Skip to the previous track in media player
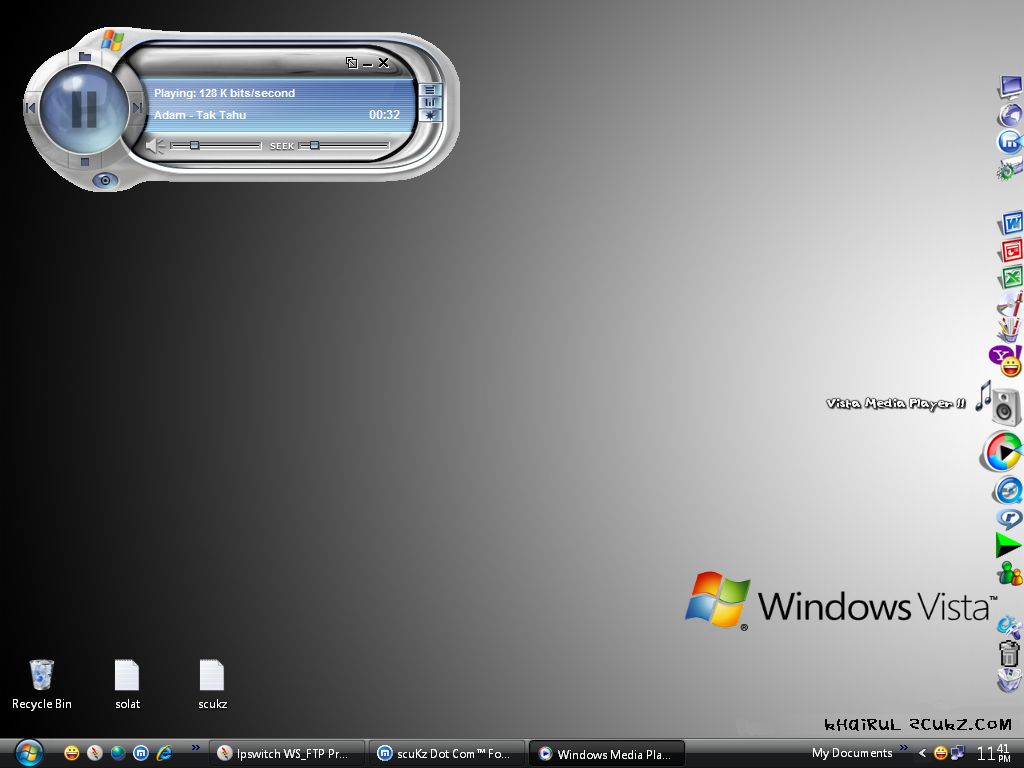 pyautogui.click(x=30, y=107)
